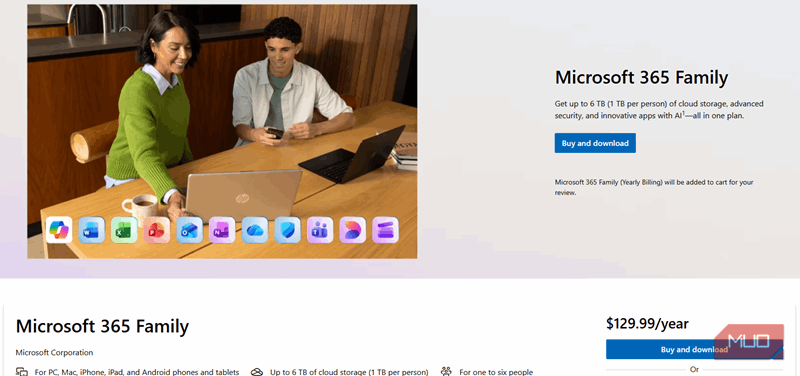Image resolution: width=800 pixels, height=376 pixels.
Task: Click the Yearly Billing cart note
Action: tap(654, 187)
